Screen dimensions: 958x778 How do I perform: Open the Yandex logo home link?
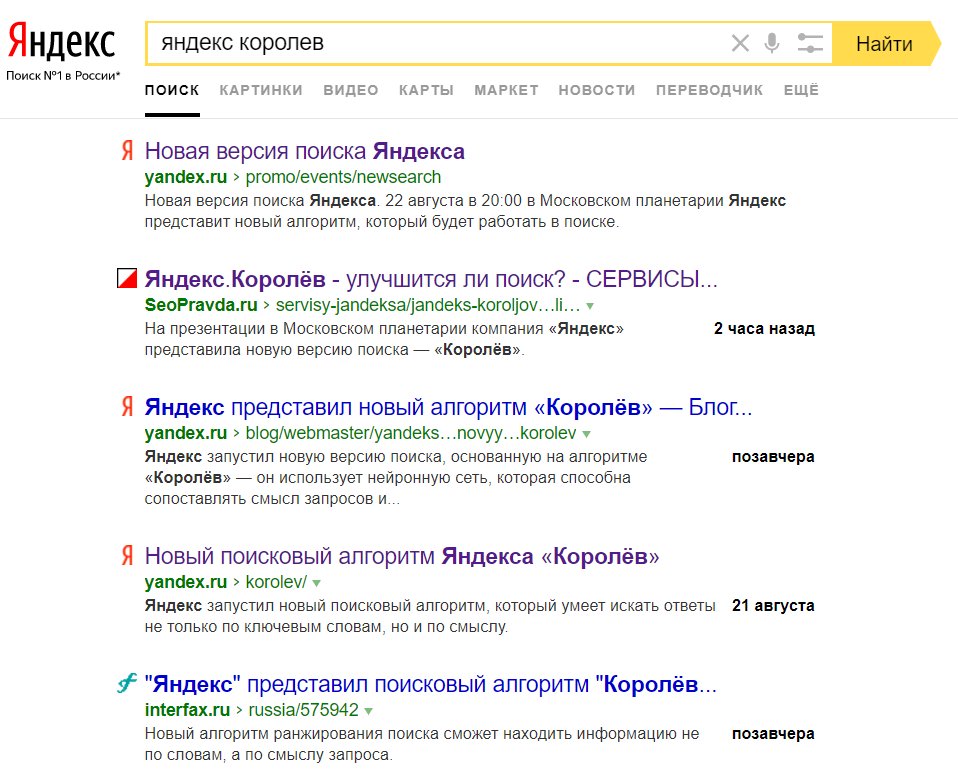coord(61,41)
